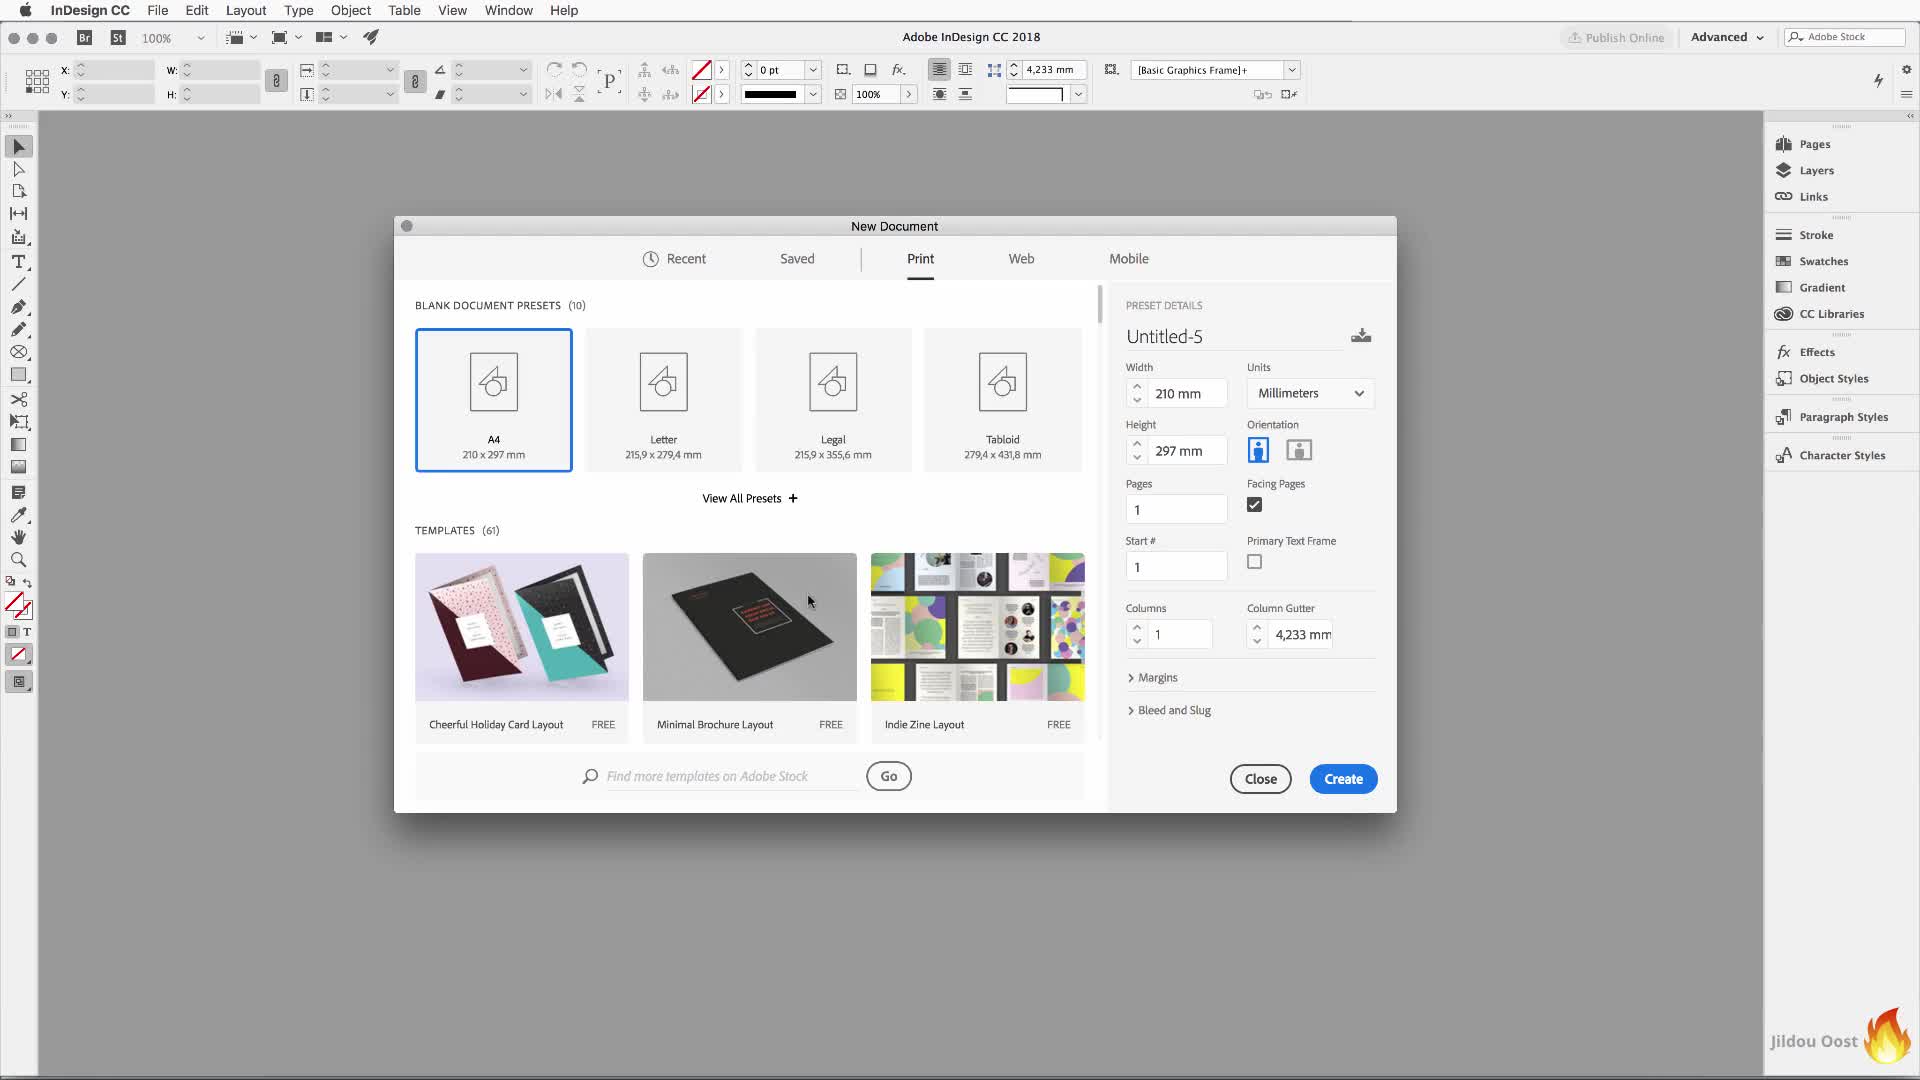Open the stroke type dropdown
The image size is (1920, 1080).
(813, 94)
